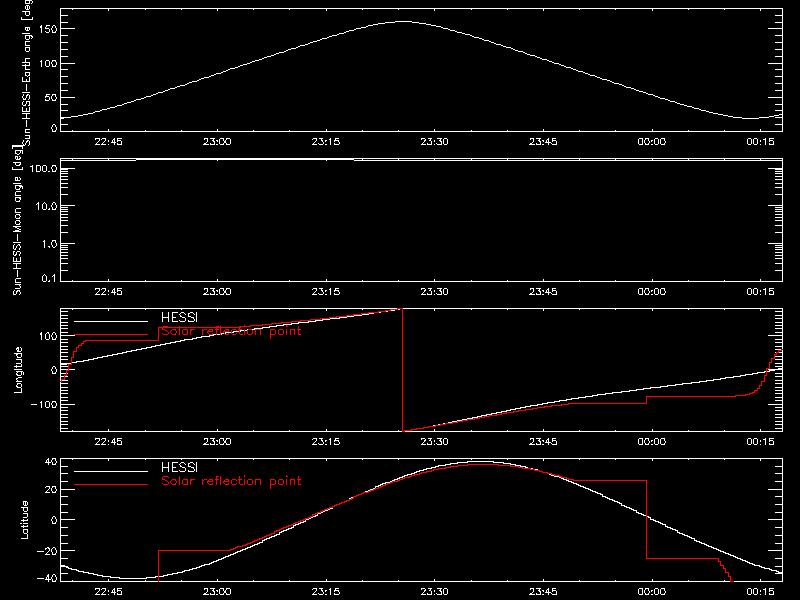Click red legend line sample in Longitude plot
The width and height of the screenshot is (800, 600).
coord(111,335)
